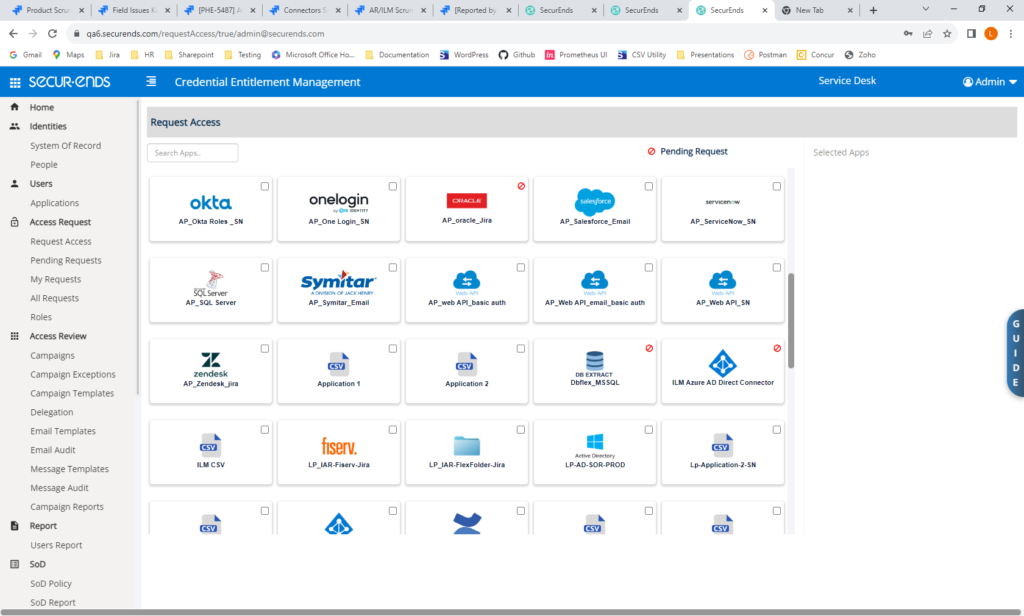Click the cloud icon of AP_Web API_SN
This screenshot has width=1024, height=616.
pos(722,281)
